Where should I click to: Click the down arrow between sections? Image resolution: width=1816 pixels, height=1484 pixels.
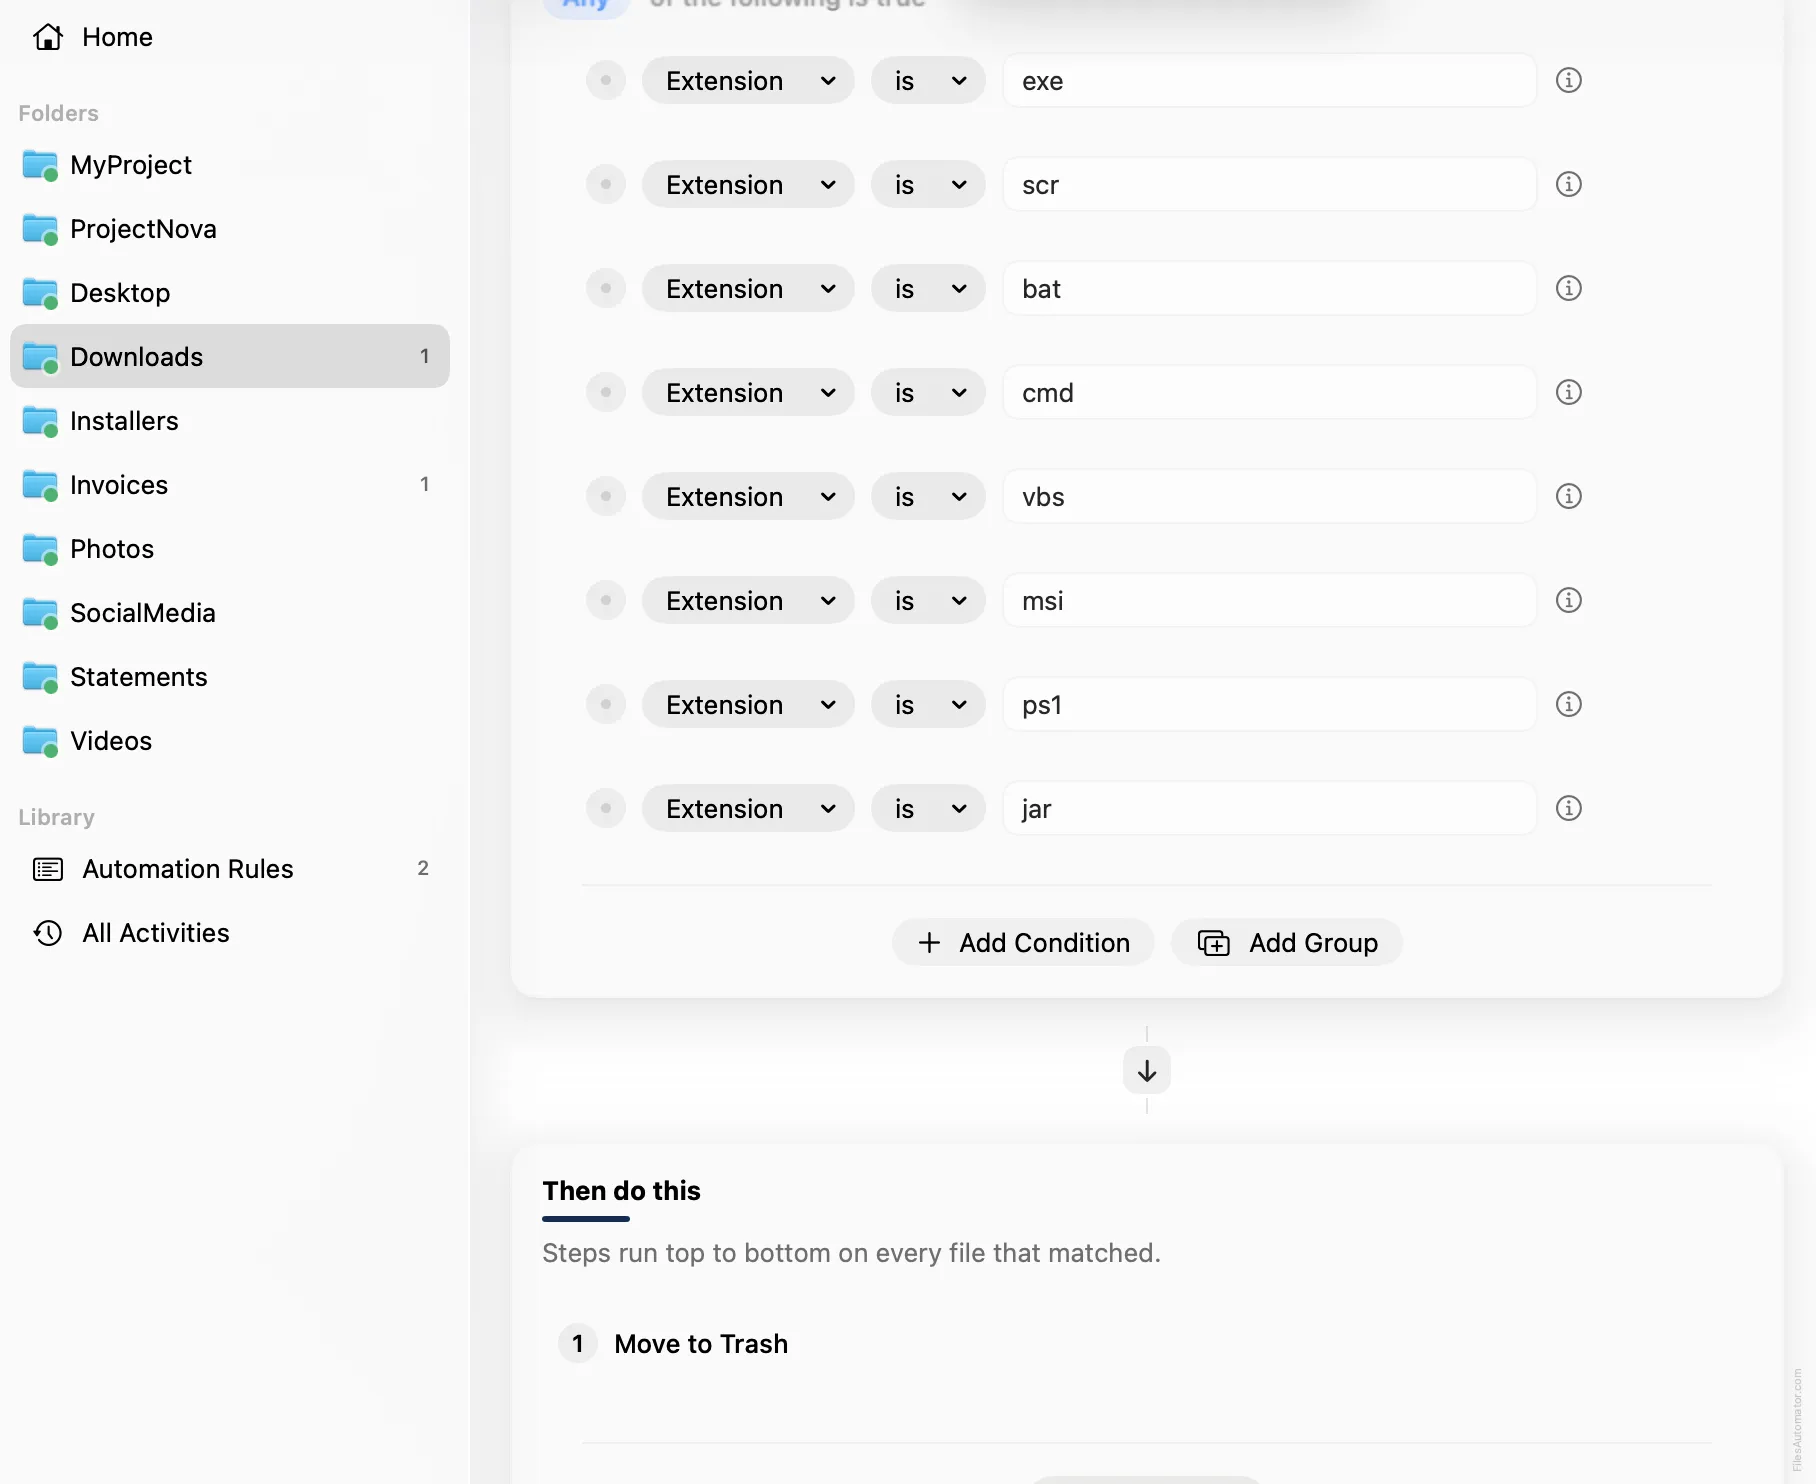1147,1071
